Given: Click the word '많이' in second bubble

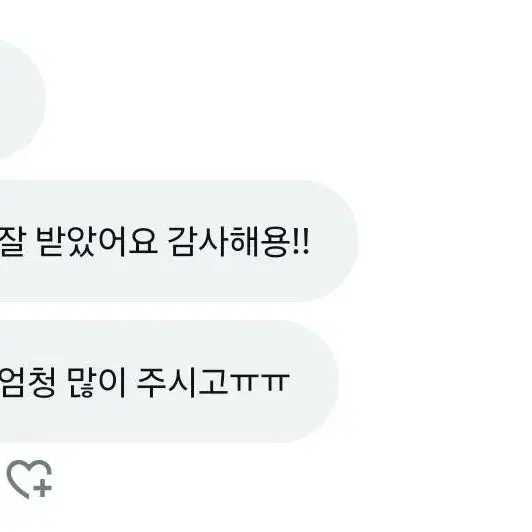Looking at the screenshot, I should pyautogui.click(x=96, y=382).
